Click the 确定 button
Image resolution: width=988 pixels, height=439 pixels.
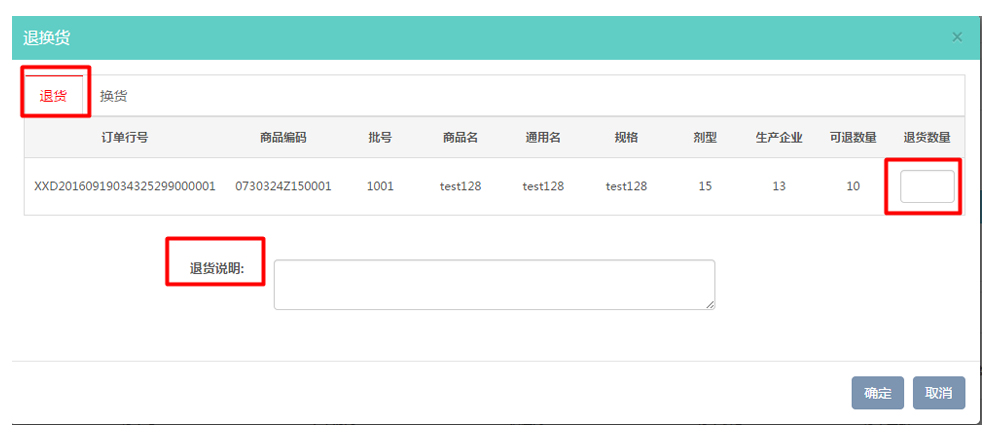coord(877,393)
